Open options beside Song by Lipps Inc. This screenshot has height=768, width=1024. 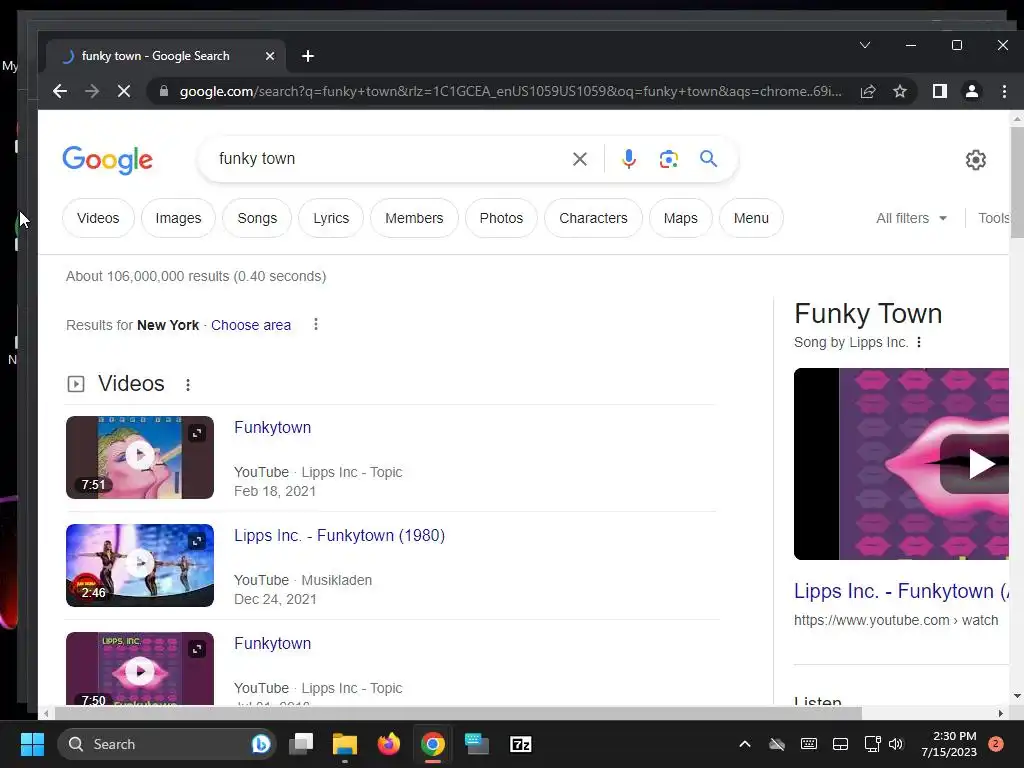pyautogui.click(x=919, y=342)
